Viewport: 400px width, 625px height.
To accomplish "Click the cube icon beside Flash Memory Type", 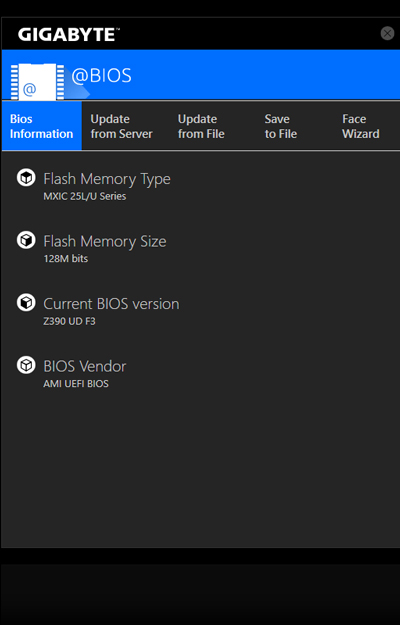I will point(26,177).
